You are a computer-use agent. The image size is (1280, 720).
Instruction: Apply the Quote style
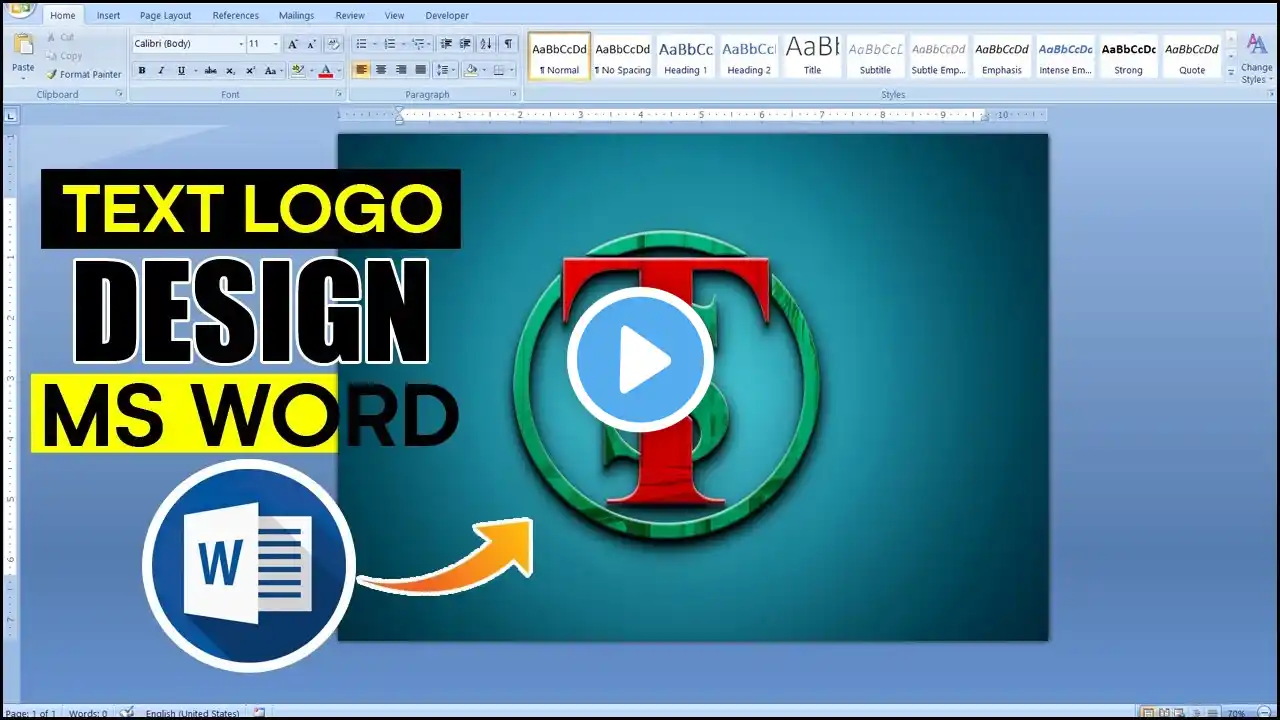1191,56
